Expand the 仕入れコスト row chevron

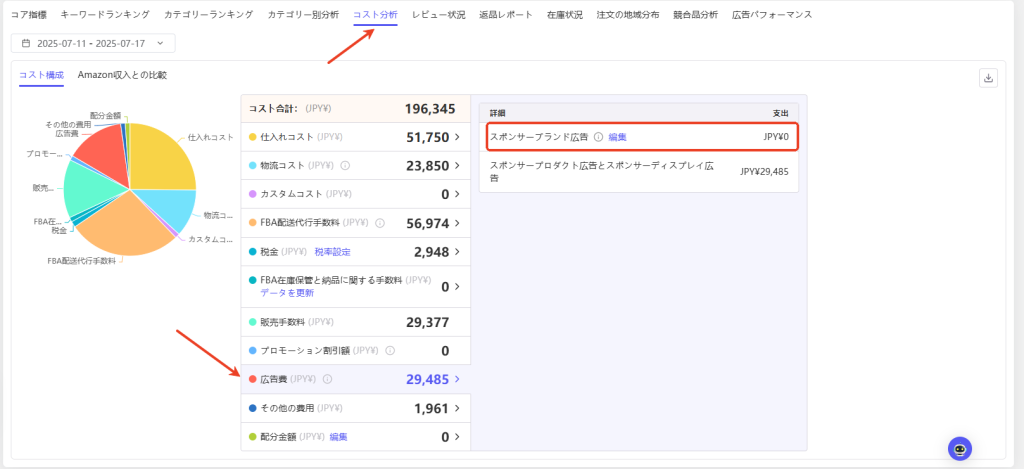458,137
